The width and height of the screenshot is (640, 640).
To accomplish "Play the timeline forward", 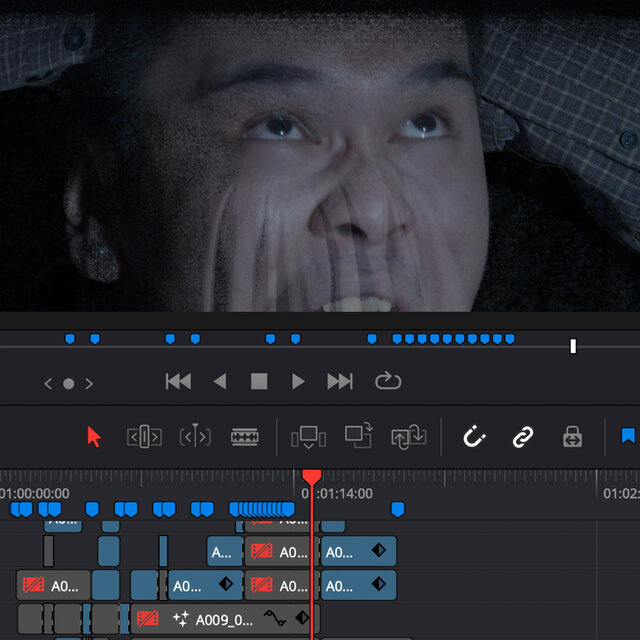I will [298, 382].
